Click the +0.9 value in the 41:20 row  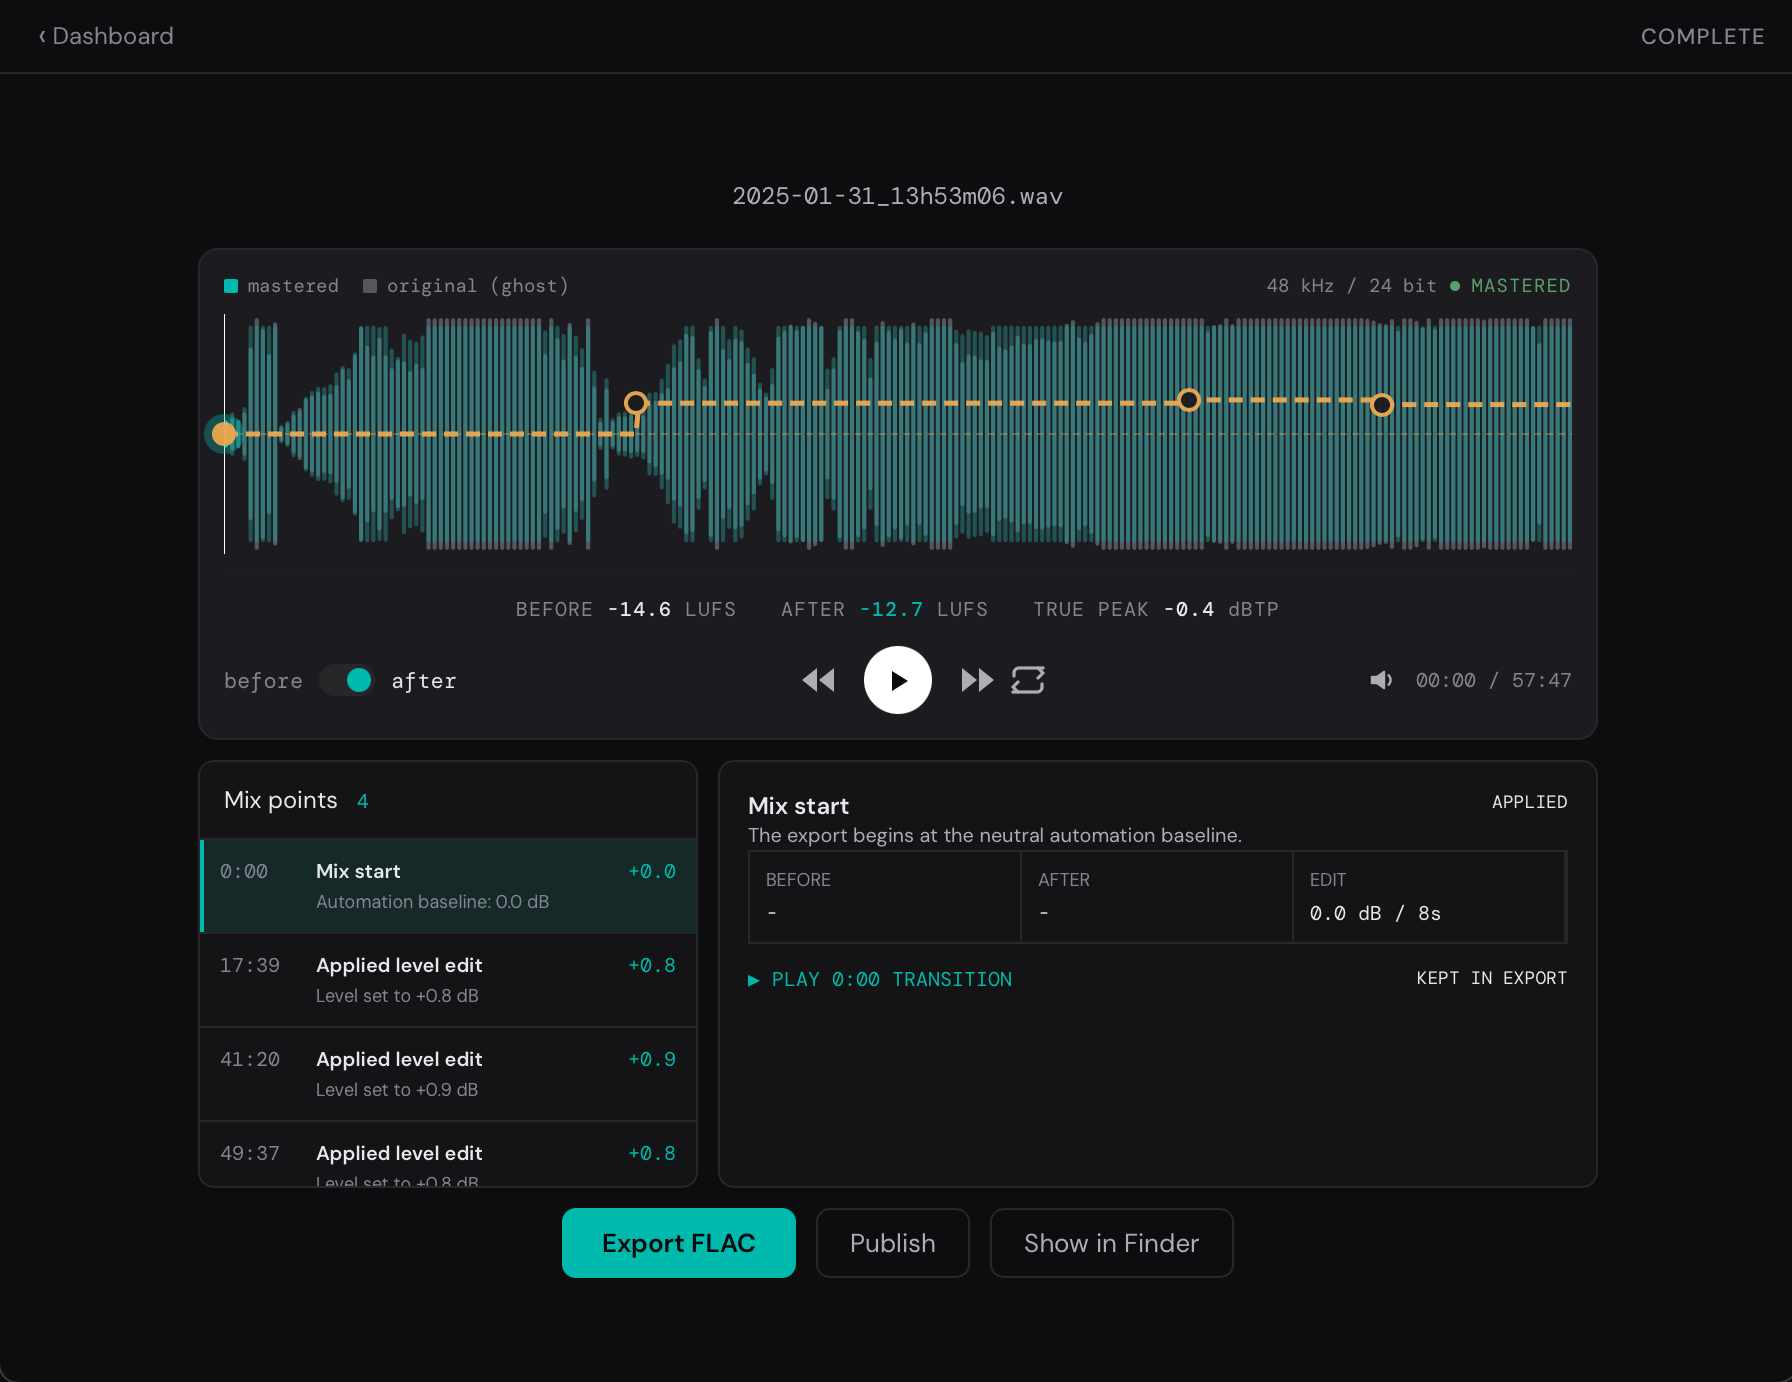coord(652,1059)
